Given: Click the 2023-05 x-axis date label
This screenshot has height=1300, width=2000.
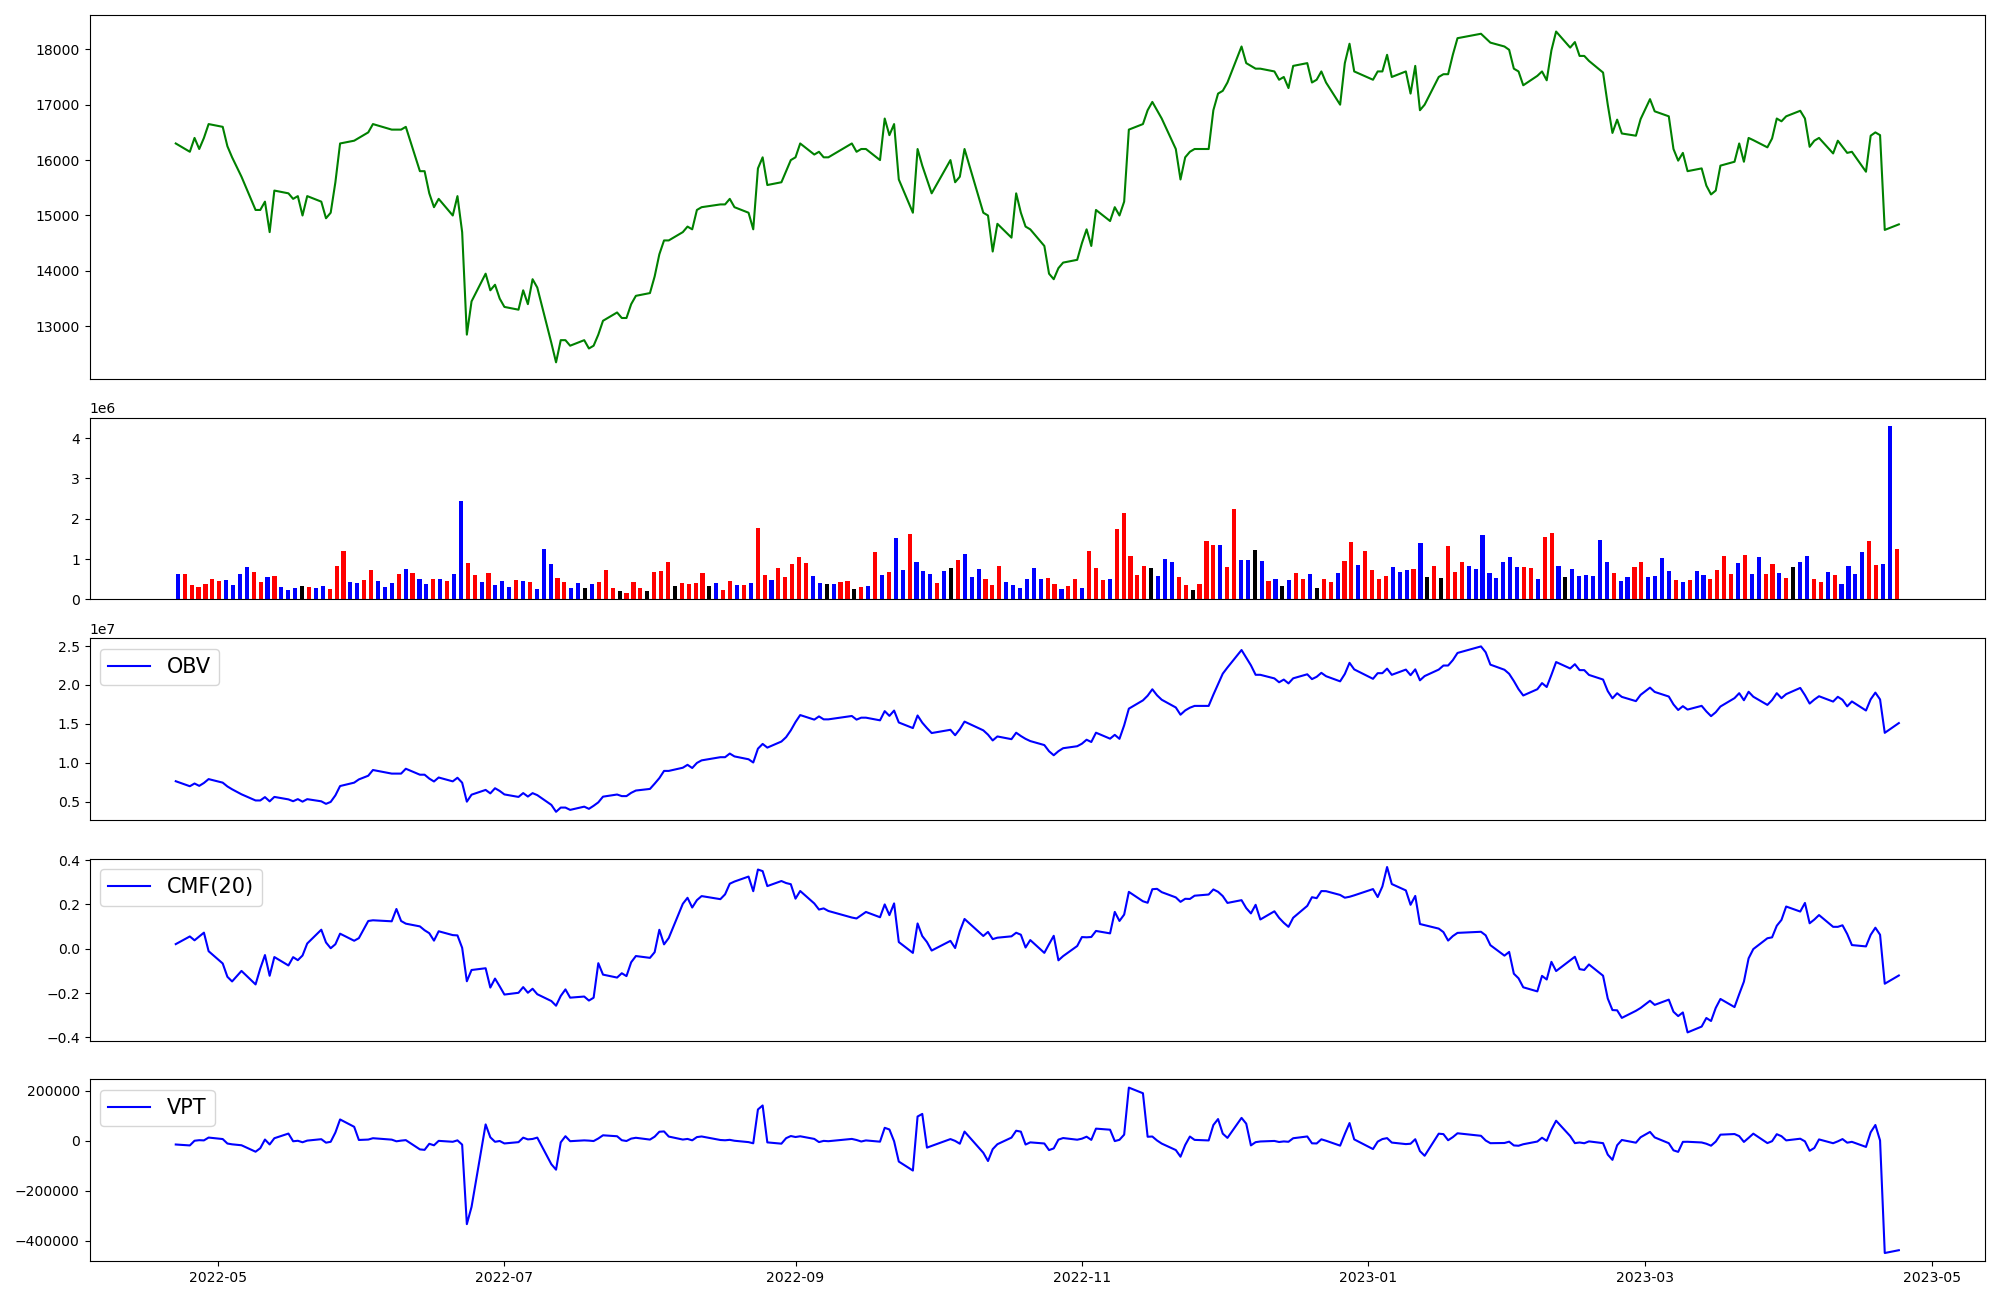Looking at the screenshot, I should [1931, 1277].
